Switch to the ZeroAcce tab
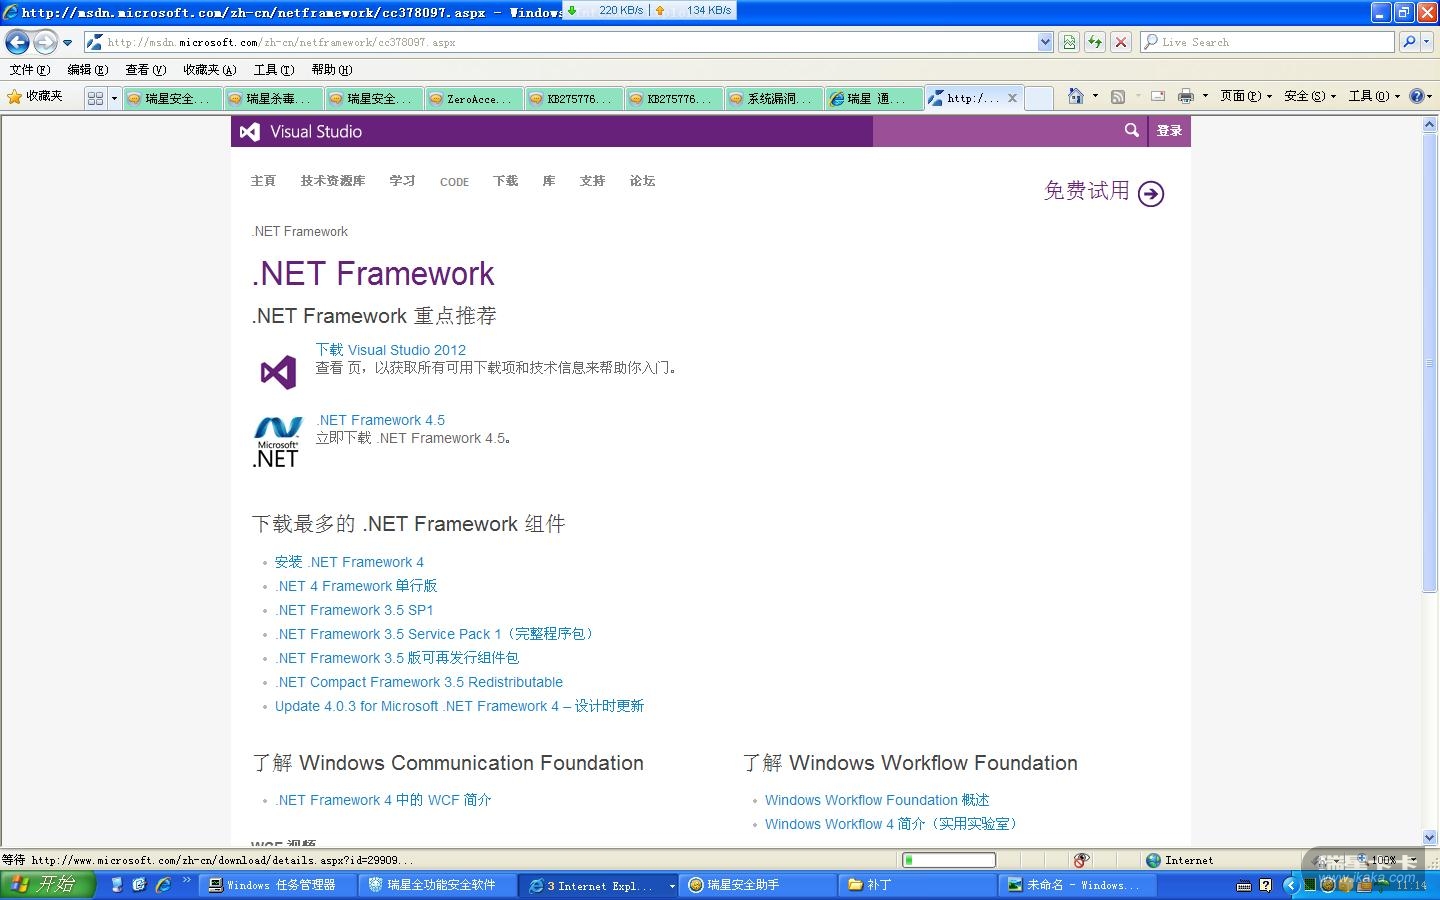The width and height of the screenshot is (1440, 900). pos(473,98)
